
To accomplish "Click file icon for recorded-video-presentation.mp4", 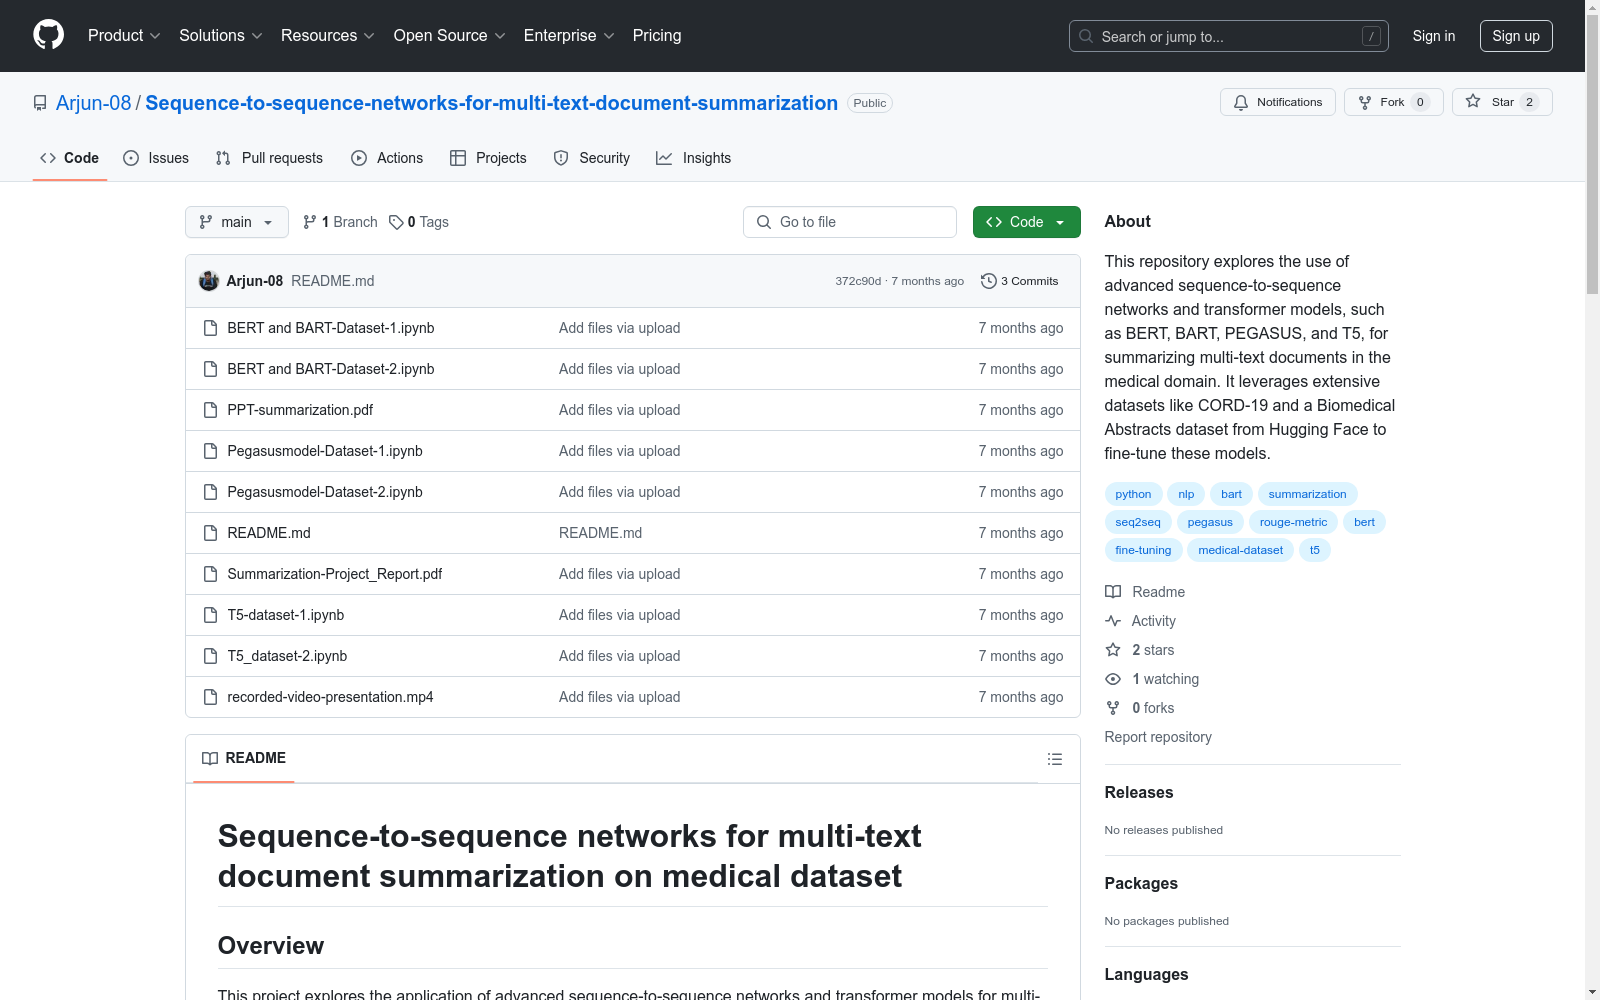I will [x=210, y=697].
